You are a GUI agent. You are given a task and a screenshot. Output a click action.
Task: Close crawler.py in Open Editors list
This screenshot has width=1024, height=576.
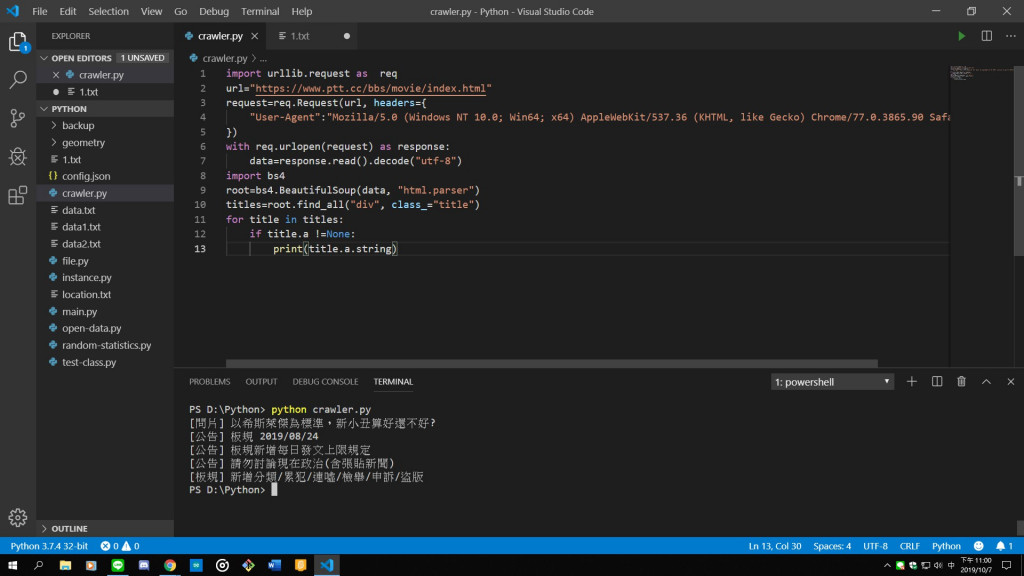pyautogui.click(x=56, y=75)
